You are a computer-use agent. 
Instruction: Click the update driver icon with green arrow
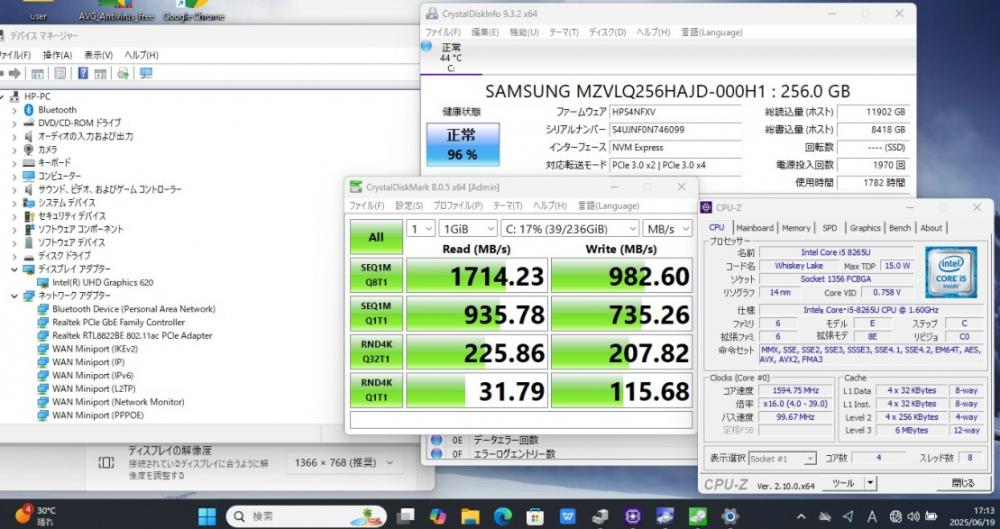tap(123, 73)
